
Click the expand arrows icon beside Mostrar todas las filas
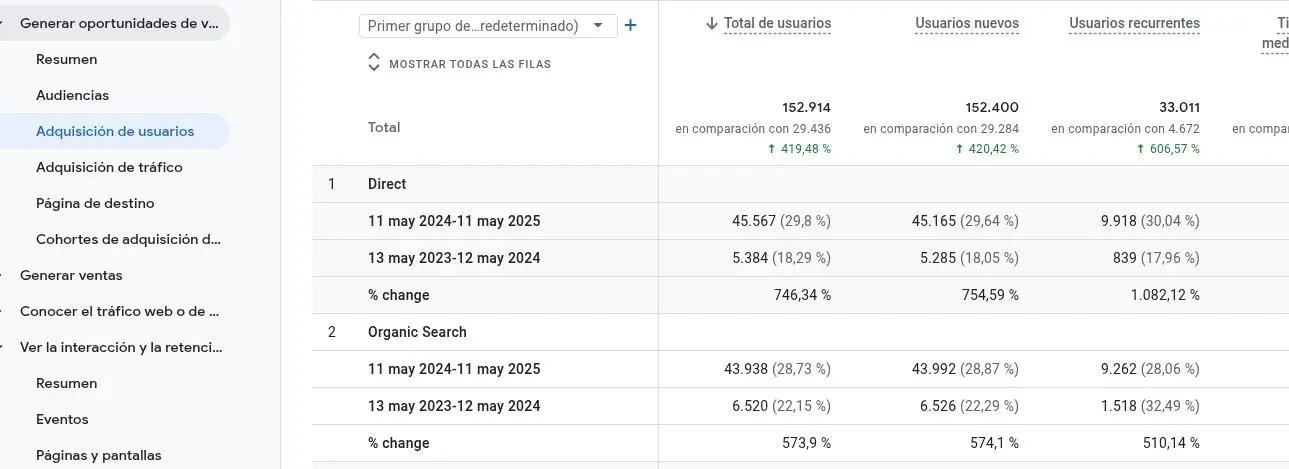click(x=374, y=63)
